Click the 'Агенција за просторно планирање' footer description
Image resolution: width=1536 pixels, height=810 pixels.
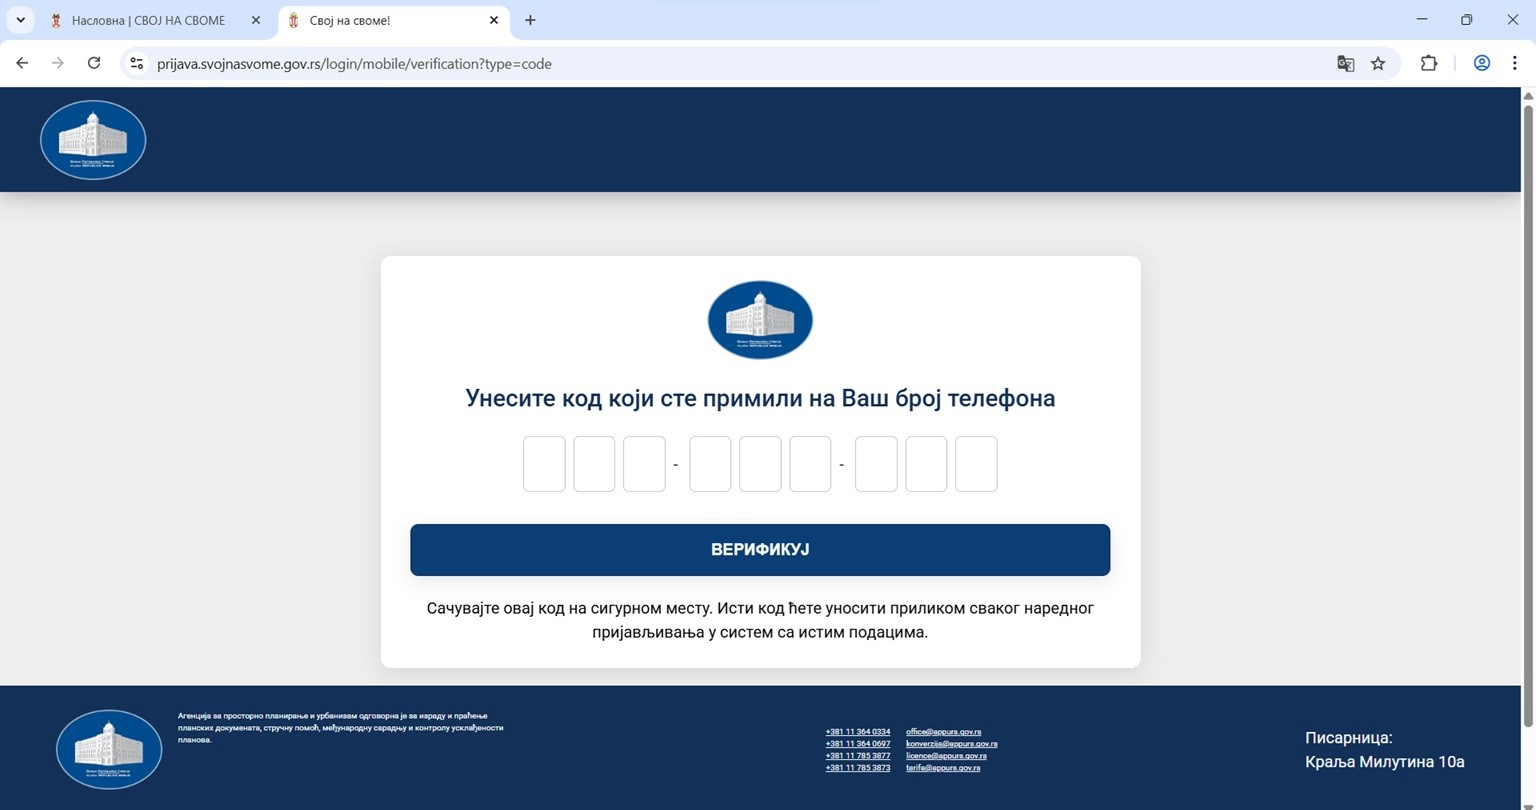[x=340, y=728]
